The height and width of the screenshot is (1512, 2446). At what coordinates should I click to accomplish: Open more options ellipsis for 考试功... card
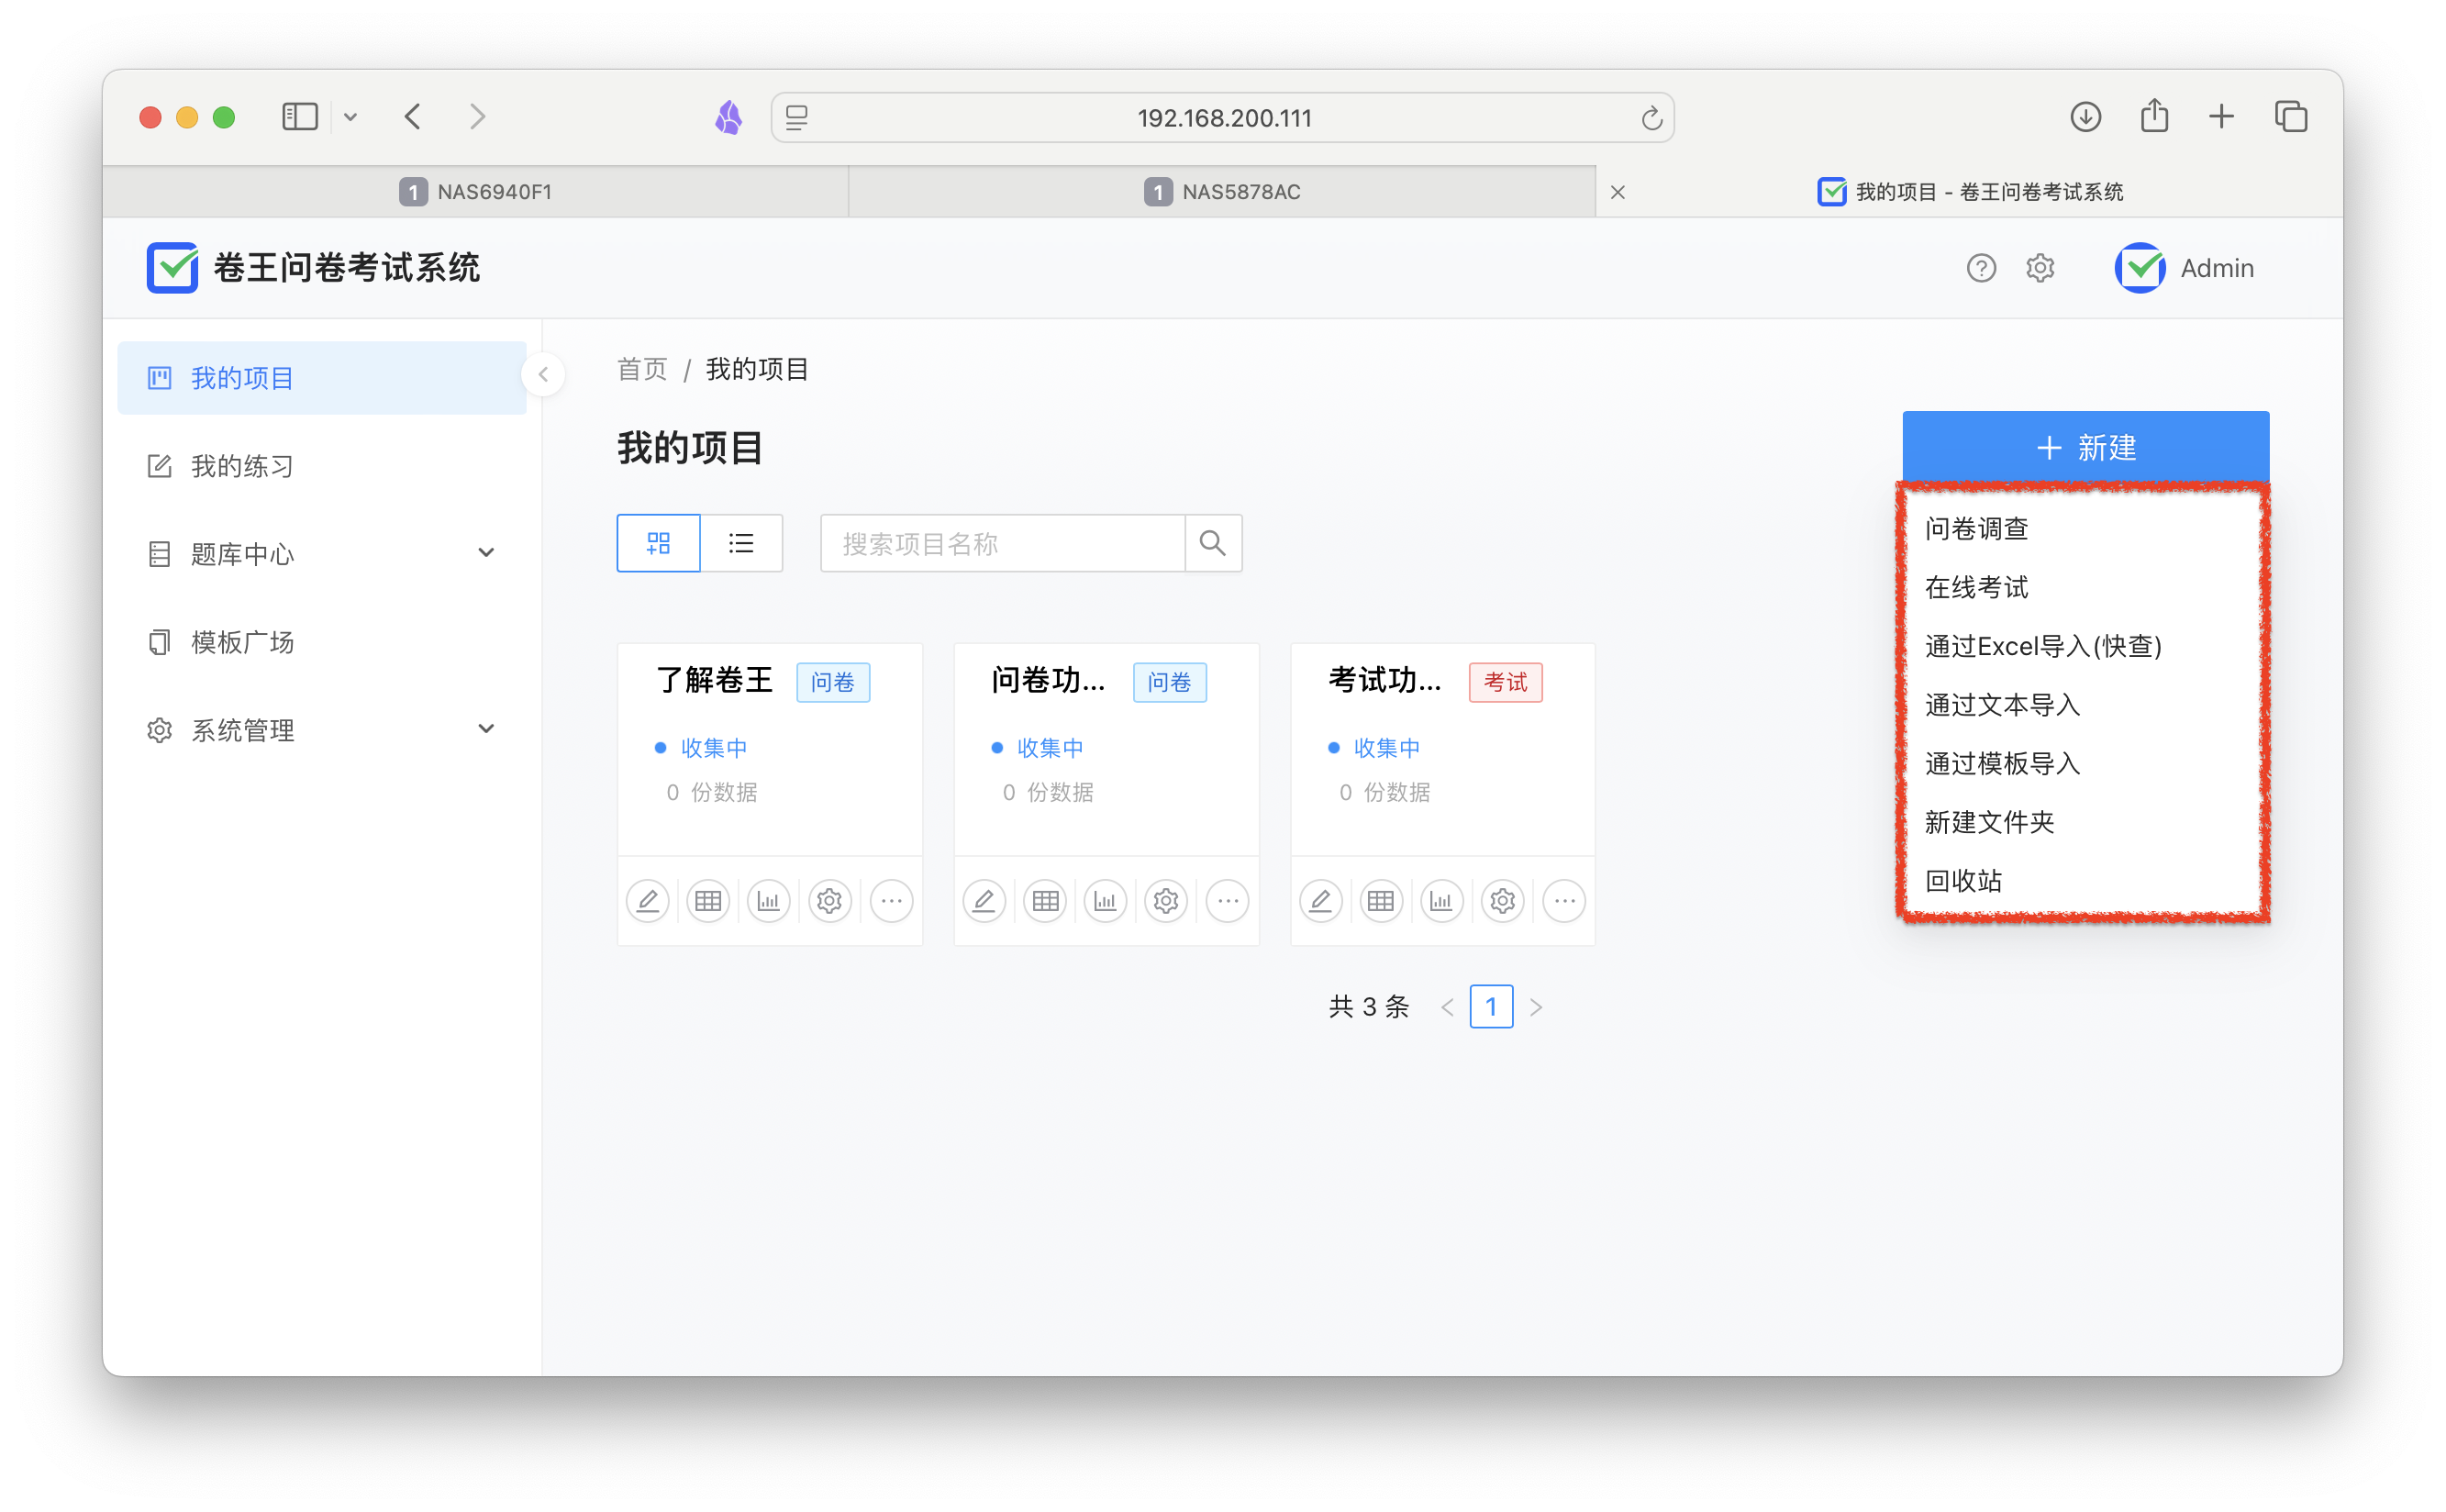[1564, 901]
